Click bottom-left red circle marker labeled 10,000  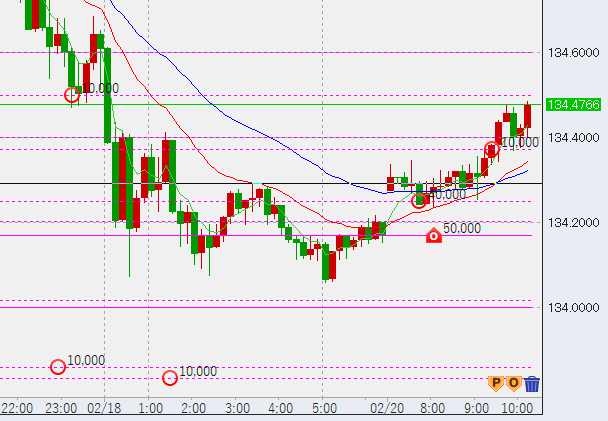[58, 367]
